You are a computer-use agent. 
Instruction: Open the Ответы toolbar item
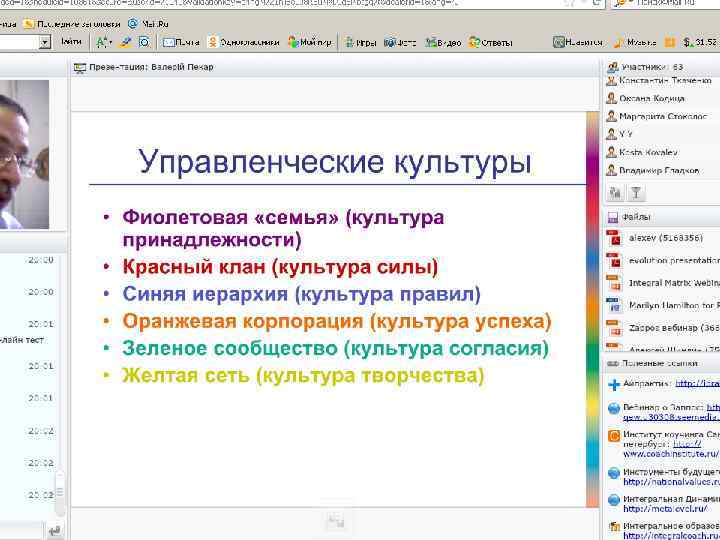[x=490, y=43]
